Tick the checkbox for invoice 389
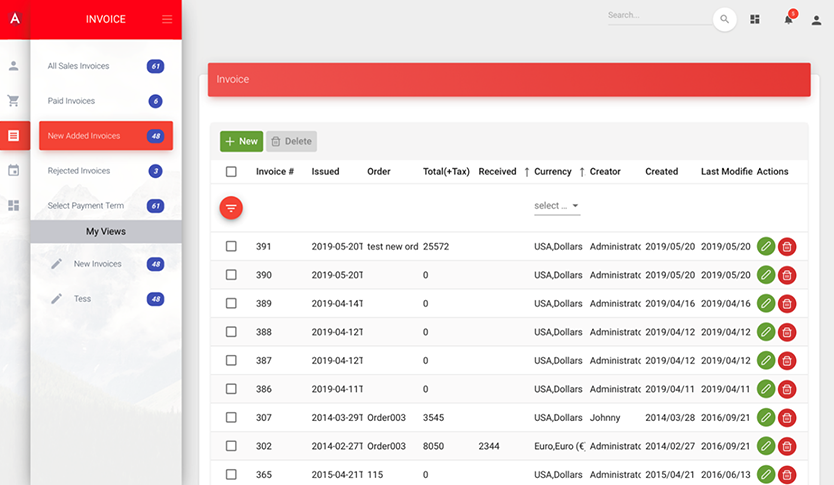The height and width of the screenshot is (485, 834). pyautogui.click(x=231, y=303)
